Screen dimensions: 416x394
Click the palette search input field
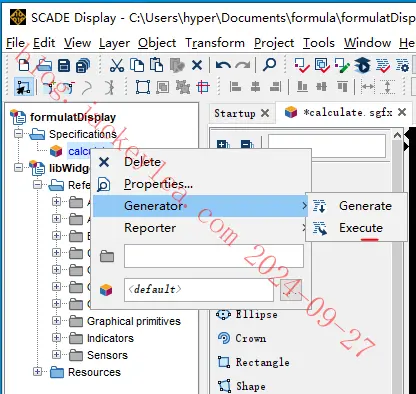point(327,146)
